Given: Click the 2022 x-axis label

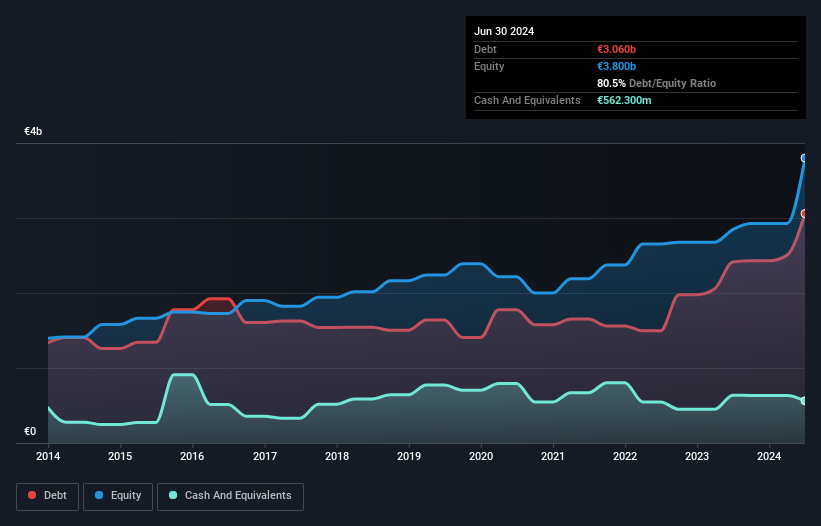Looking at the screenshot, I should (x=625, y=456).
